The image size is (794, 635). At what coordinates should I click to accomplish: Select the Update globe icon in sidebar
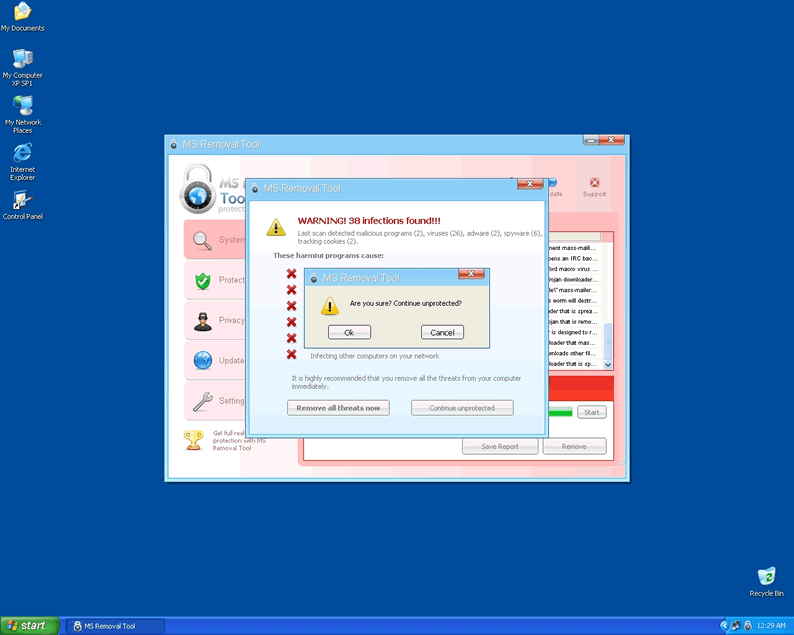(203, 361)
